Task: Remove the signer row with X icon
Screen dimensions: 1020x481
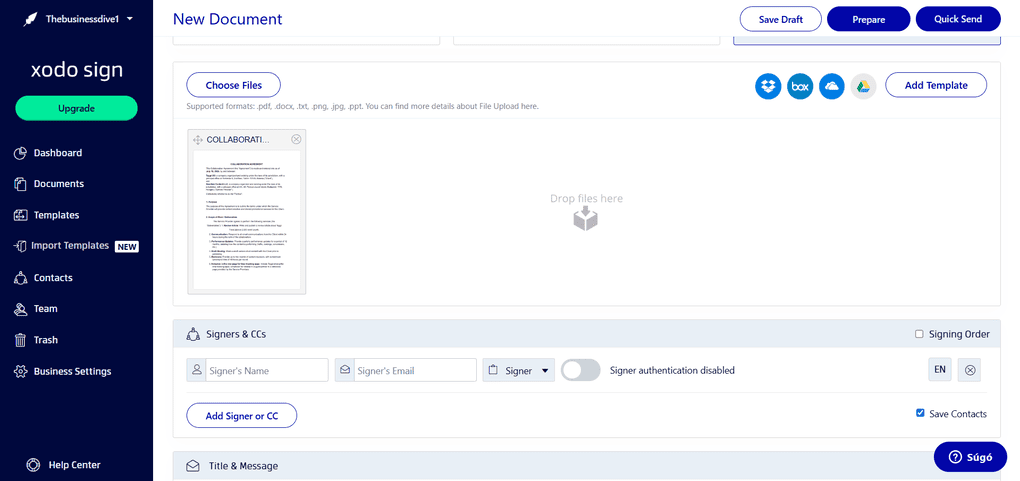Action: 969,370
